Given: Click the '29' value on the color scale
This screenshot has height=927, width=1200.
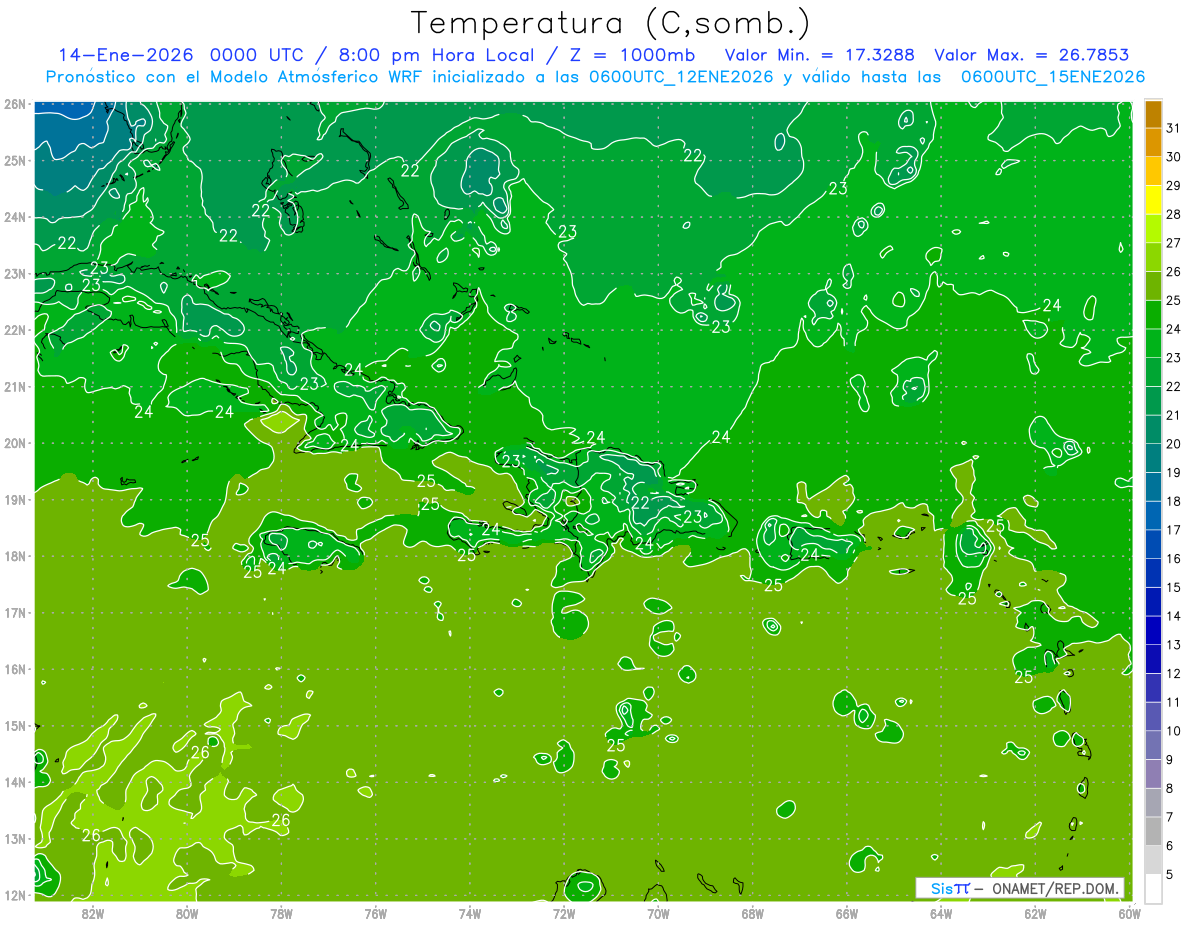Looking at the screenshot, I should 1174,185.
